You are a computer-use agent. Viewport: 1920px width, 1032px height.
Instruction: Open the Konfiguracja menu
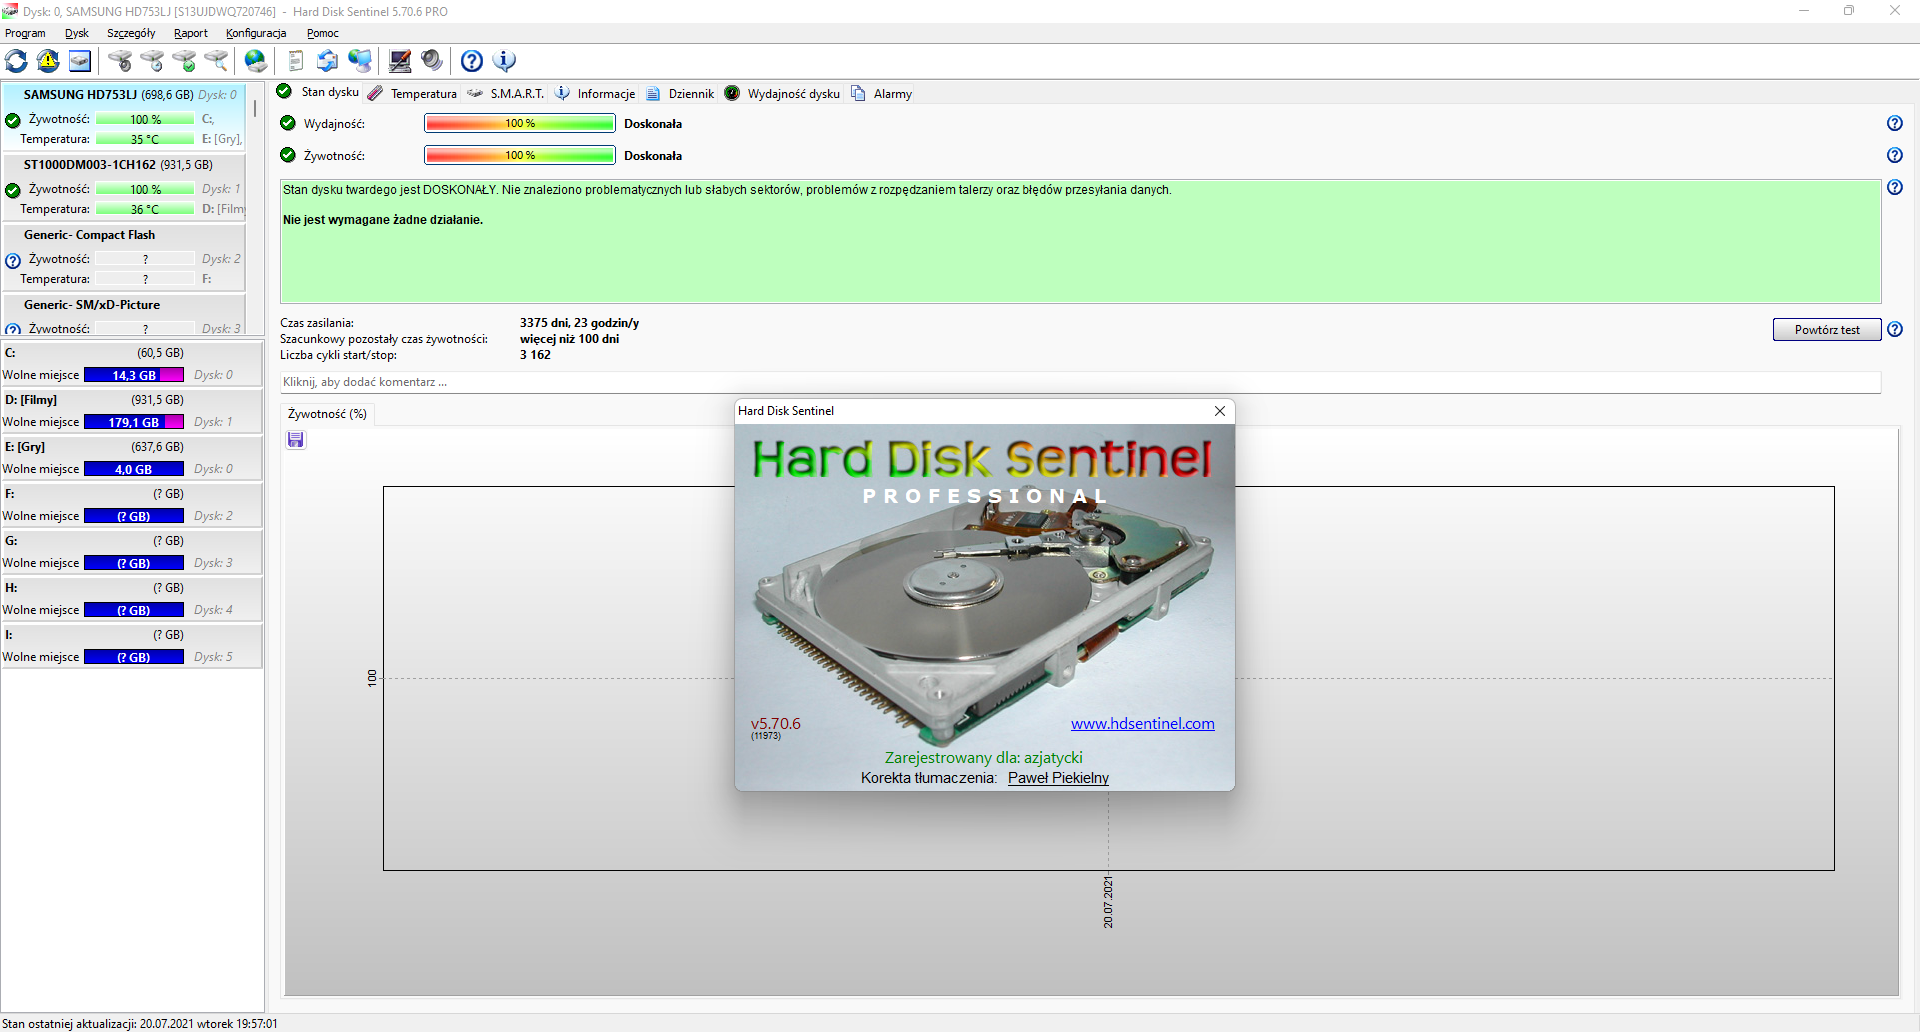click(256, 33)
